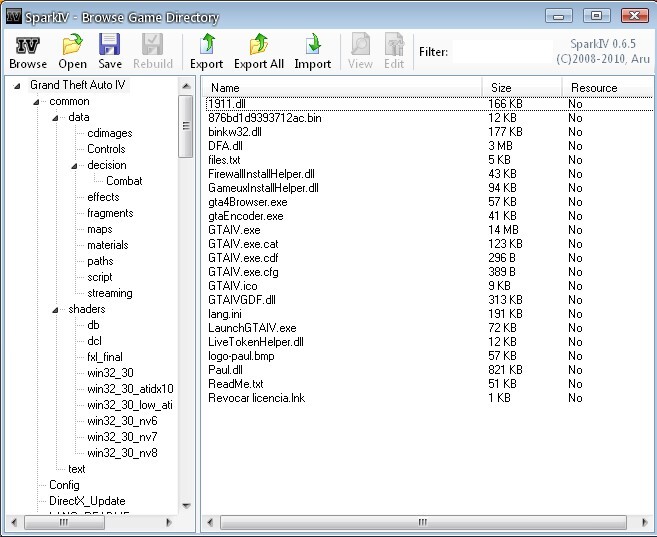Select gtaEncoder.exe in the list
This screenshot has width=657, height=537.
click(x=246, y=216)
